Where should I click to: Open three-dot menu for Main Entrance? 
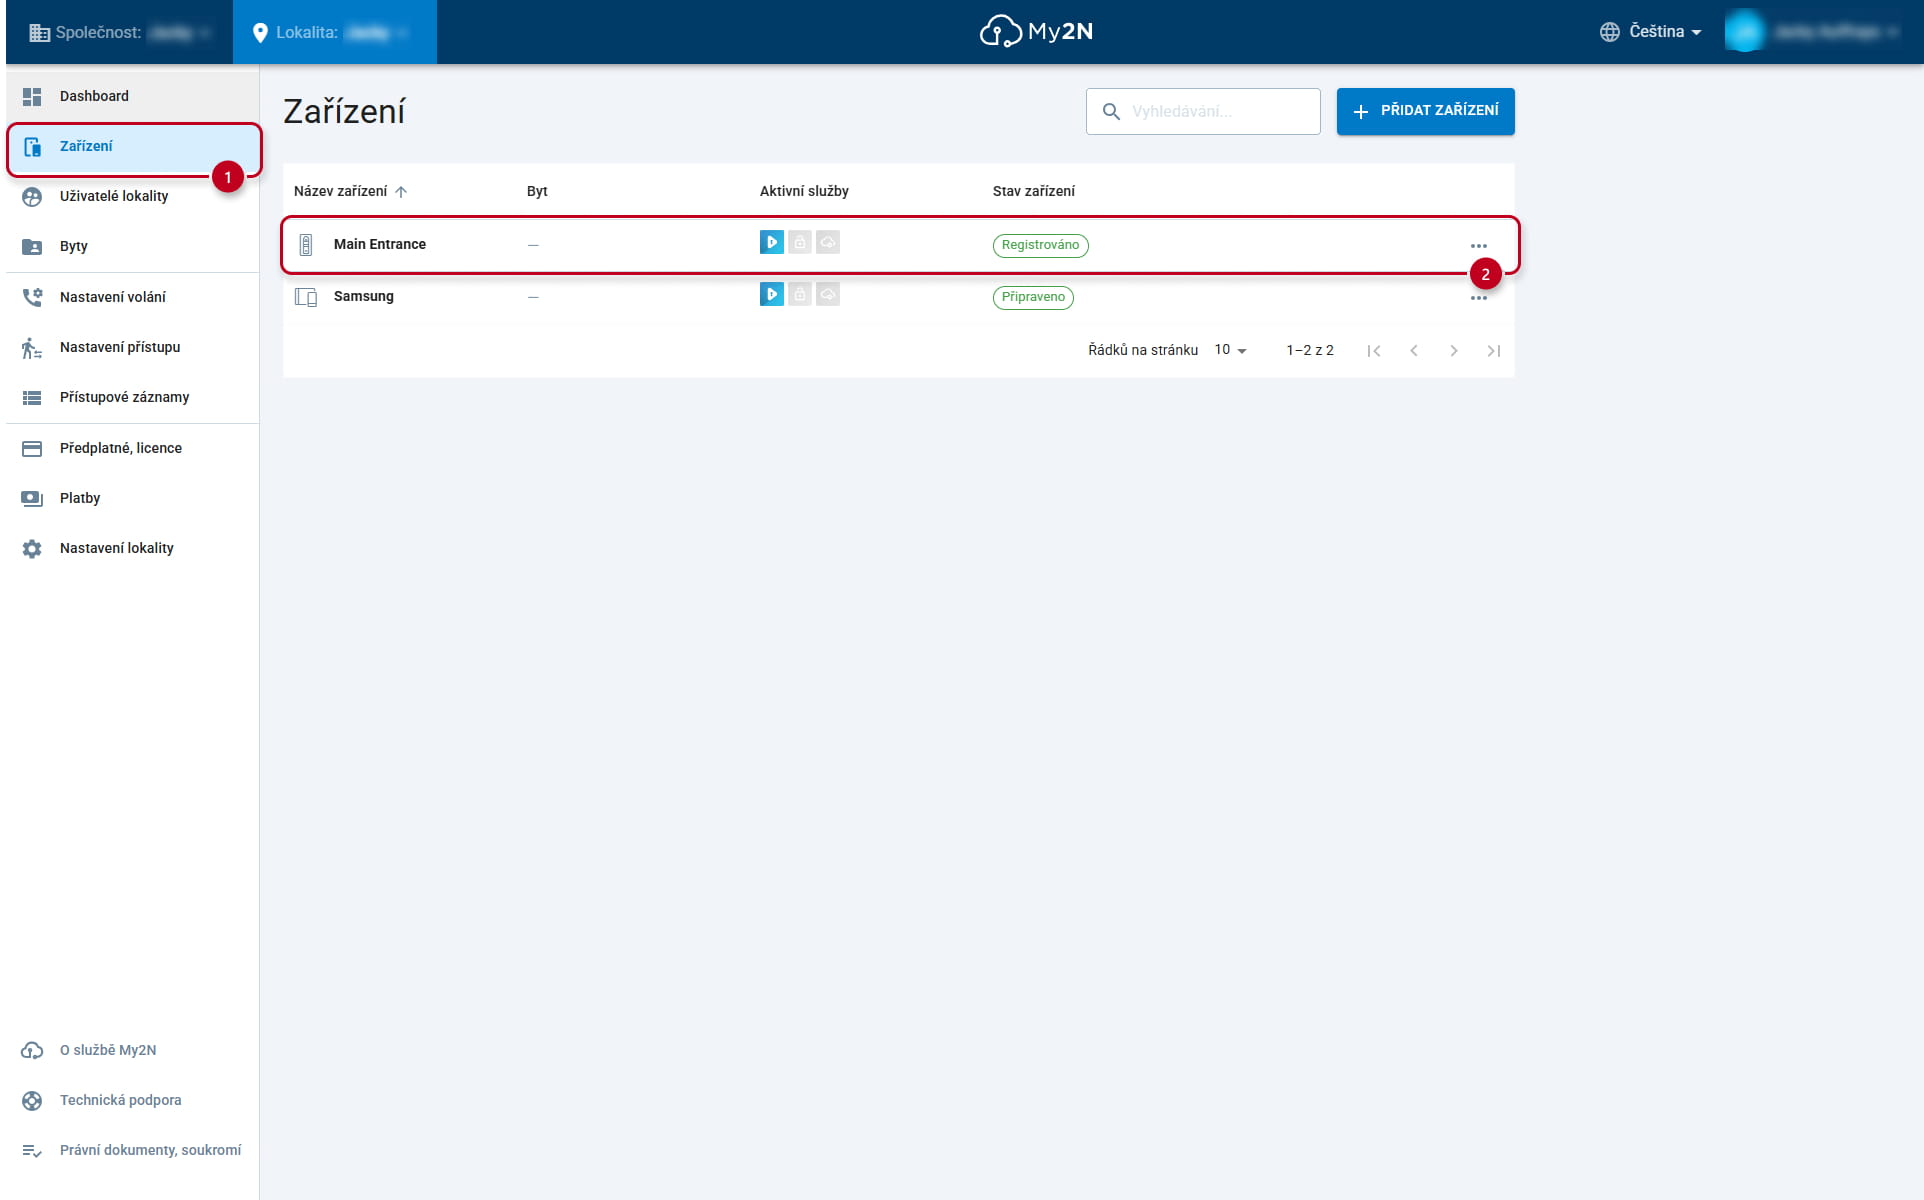(1479, 246)
